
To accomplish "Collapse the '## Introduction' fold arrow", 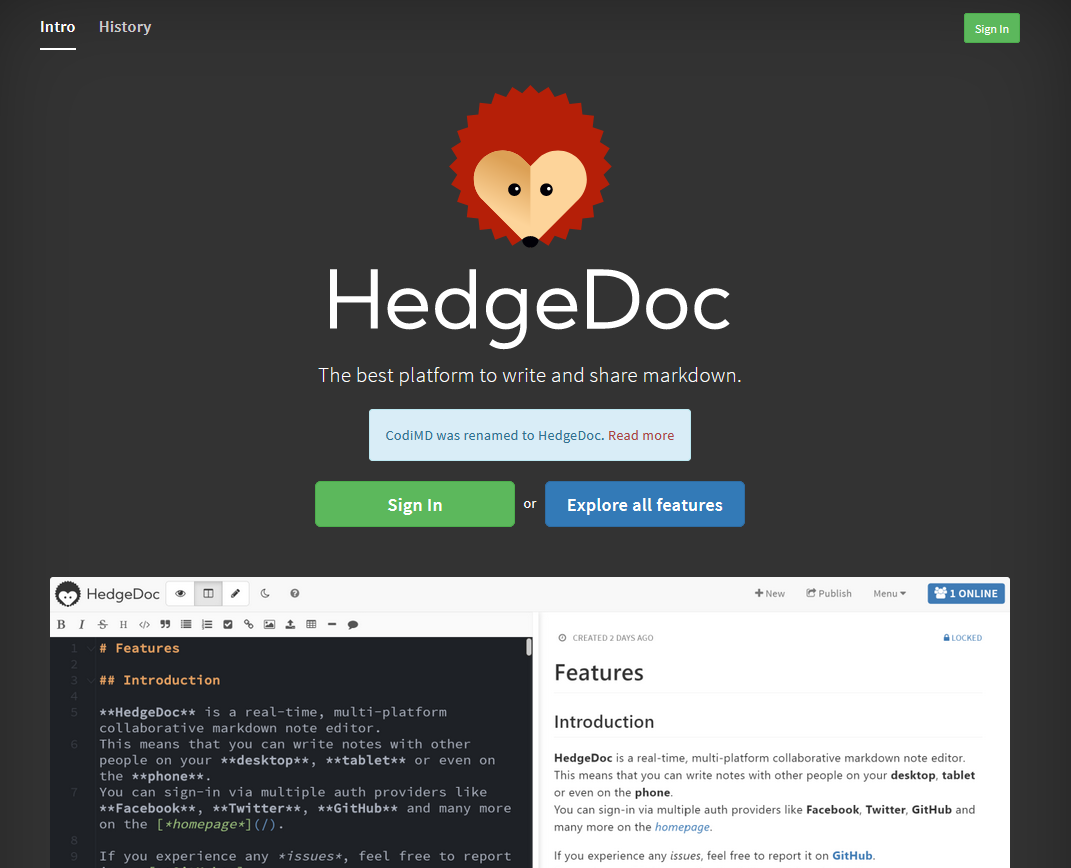I will point(91,680).
